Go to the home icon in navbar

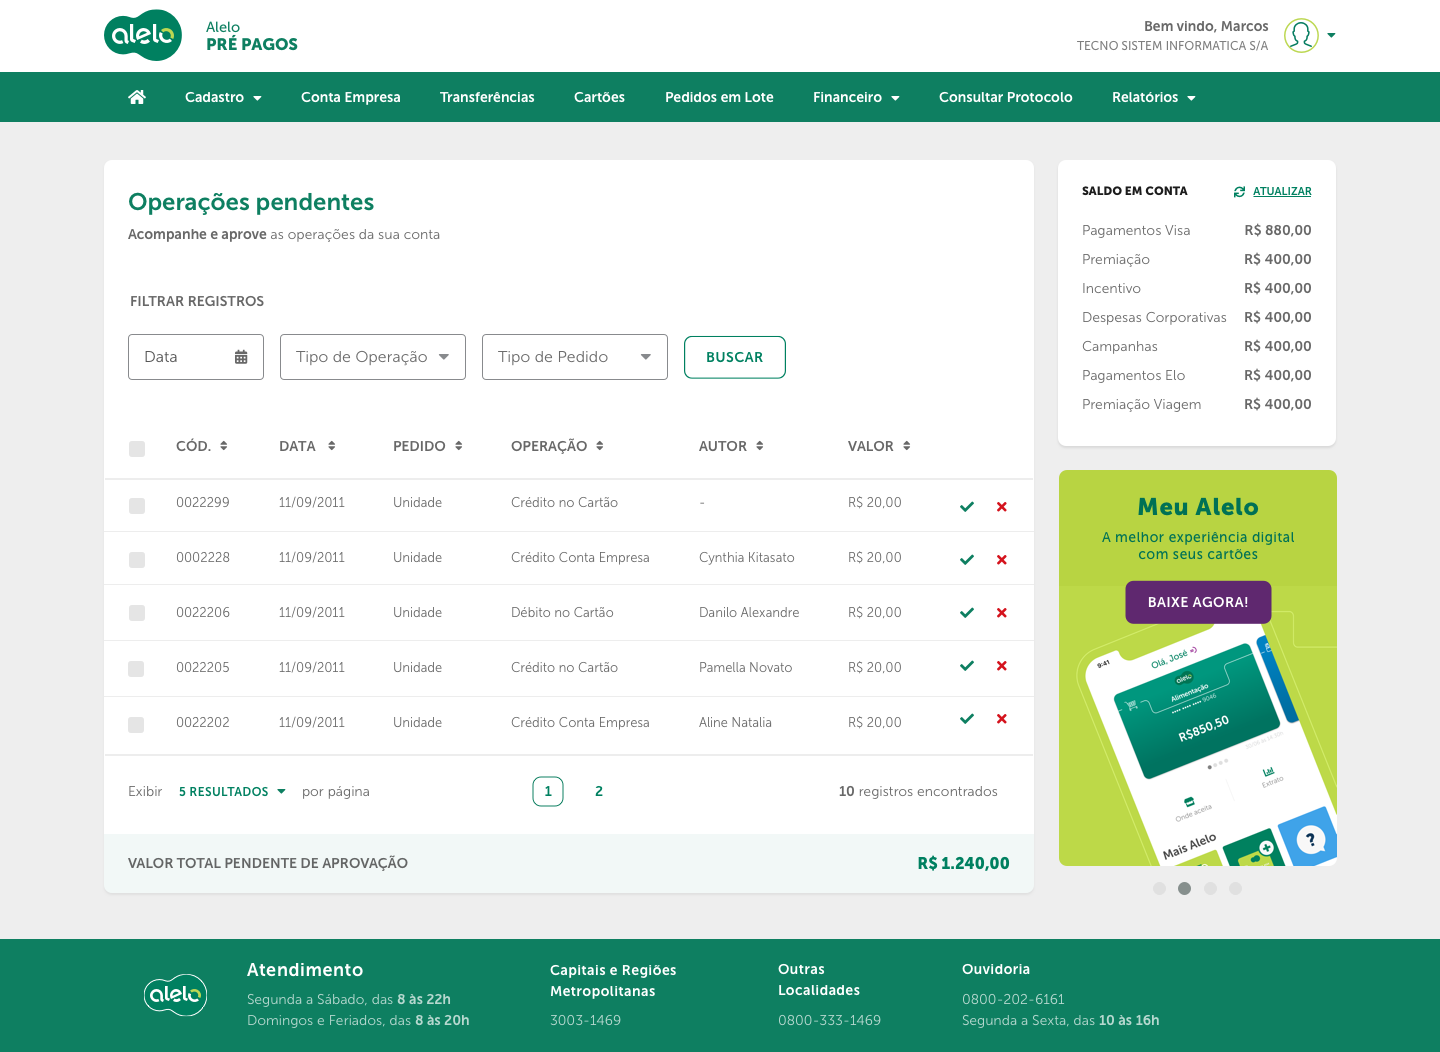(x=137, y=97)
